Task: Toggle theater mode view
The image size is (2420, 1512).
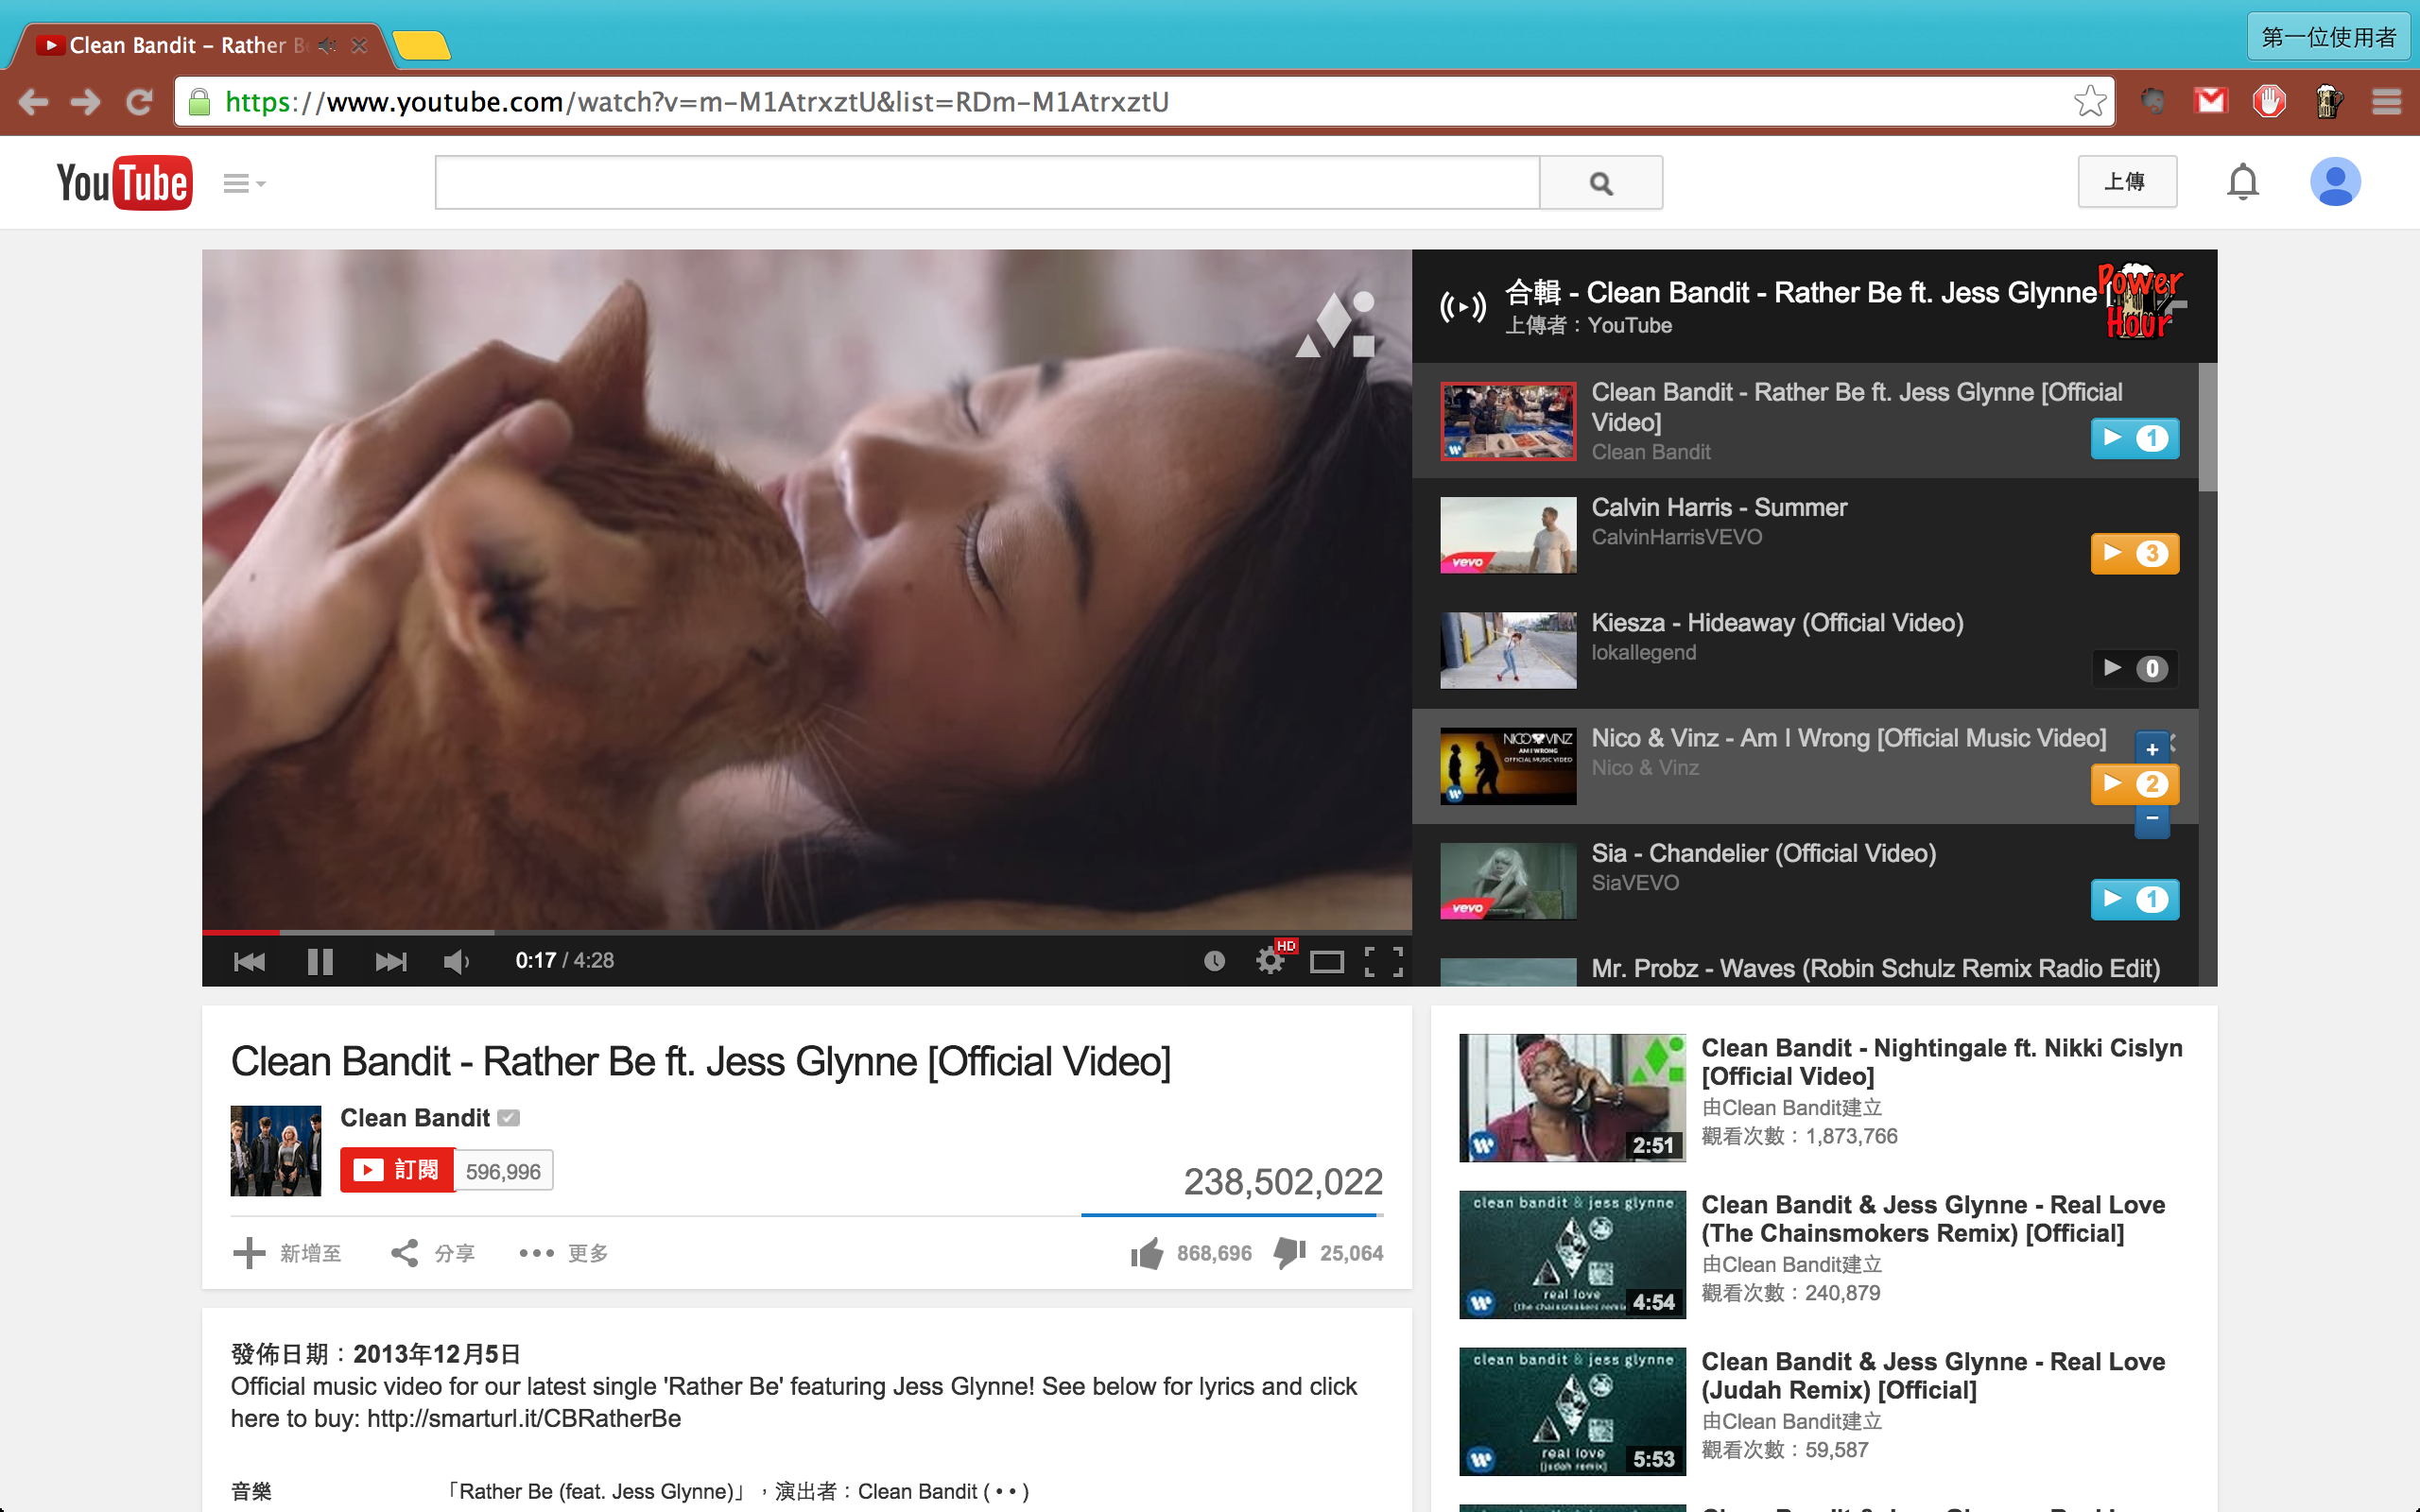Action: point(1327,962)
